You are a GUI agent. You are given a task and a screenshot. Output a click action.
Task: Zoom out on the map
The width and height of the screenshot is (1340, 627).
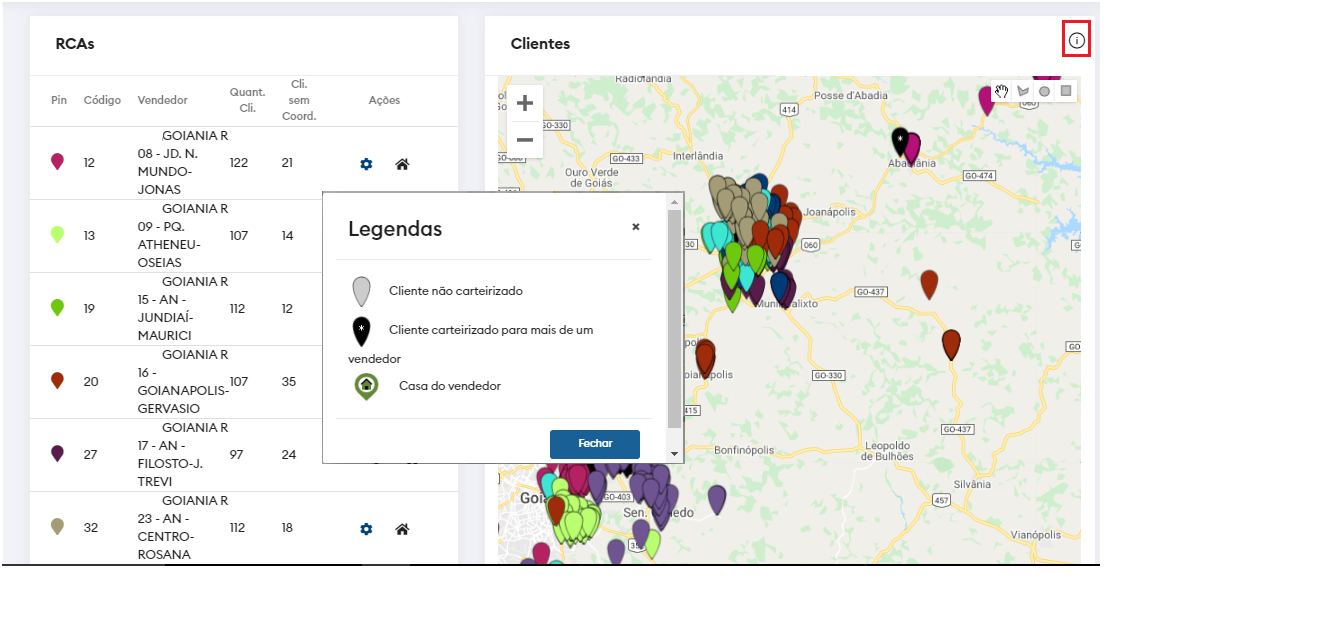click(524, 139)
